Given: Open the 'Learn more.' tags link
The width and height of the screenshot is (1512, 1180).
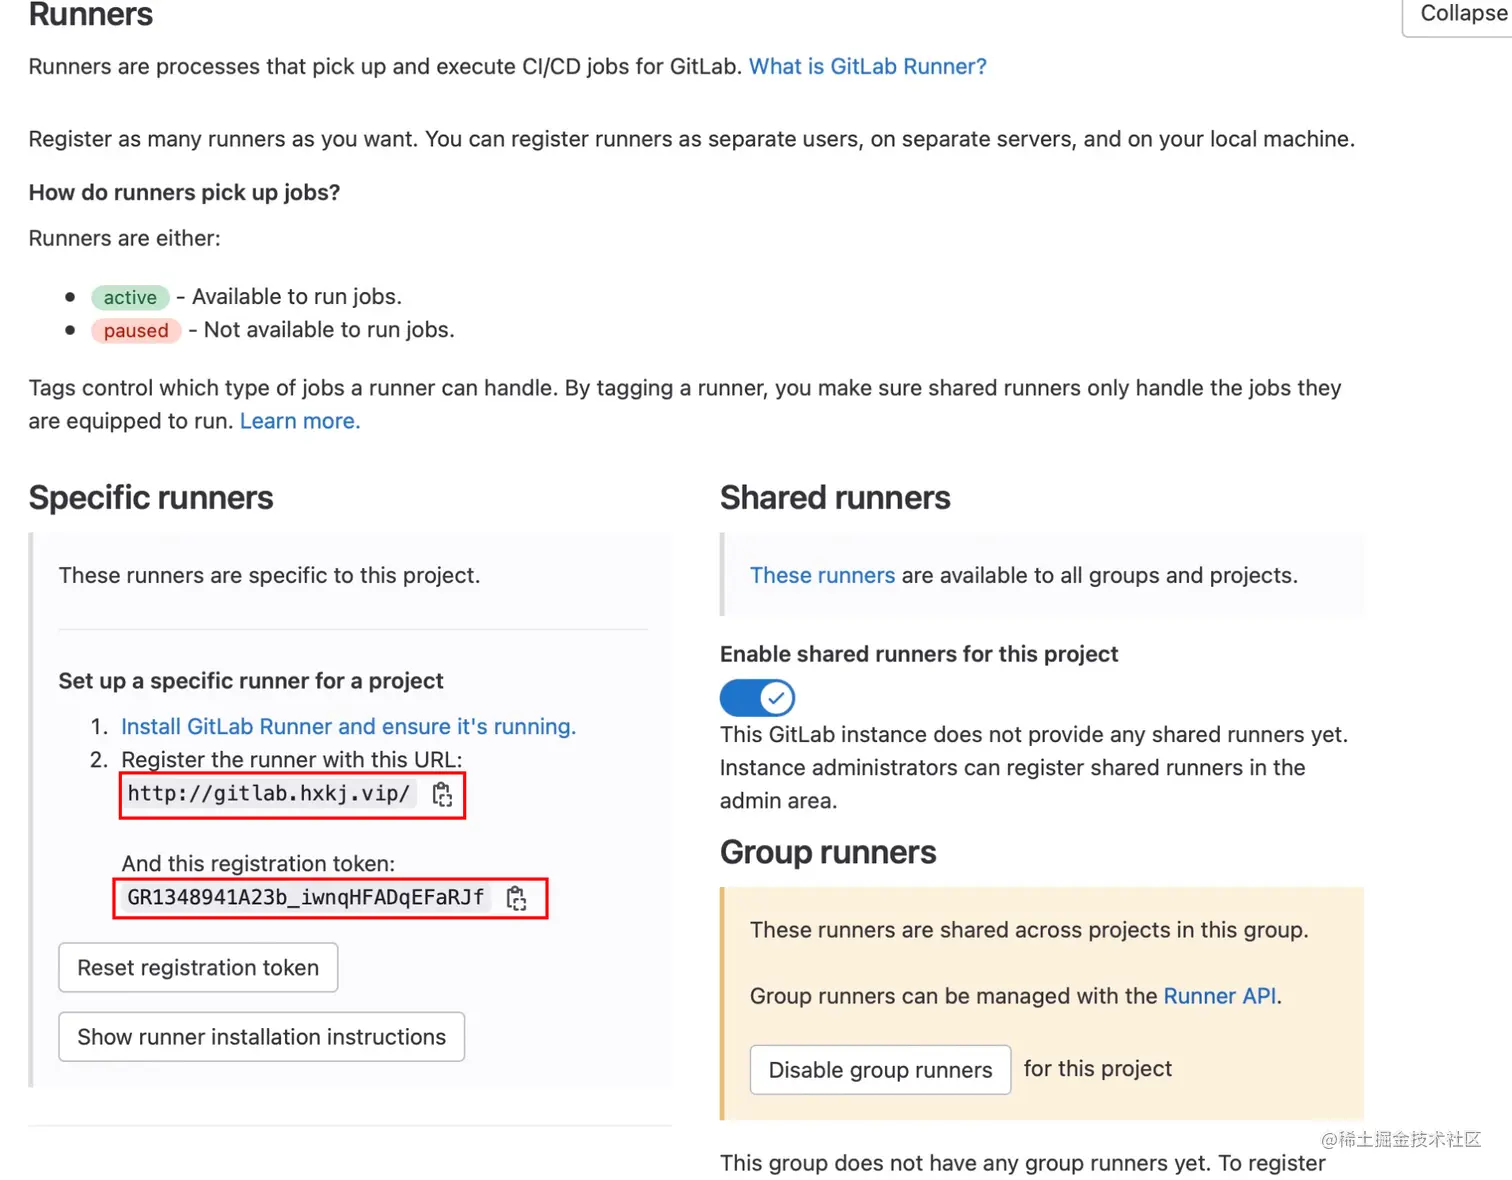Looking at the screenshot, I should coord(299,421).
